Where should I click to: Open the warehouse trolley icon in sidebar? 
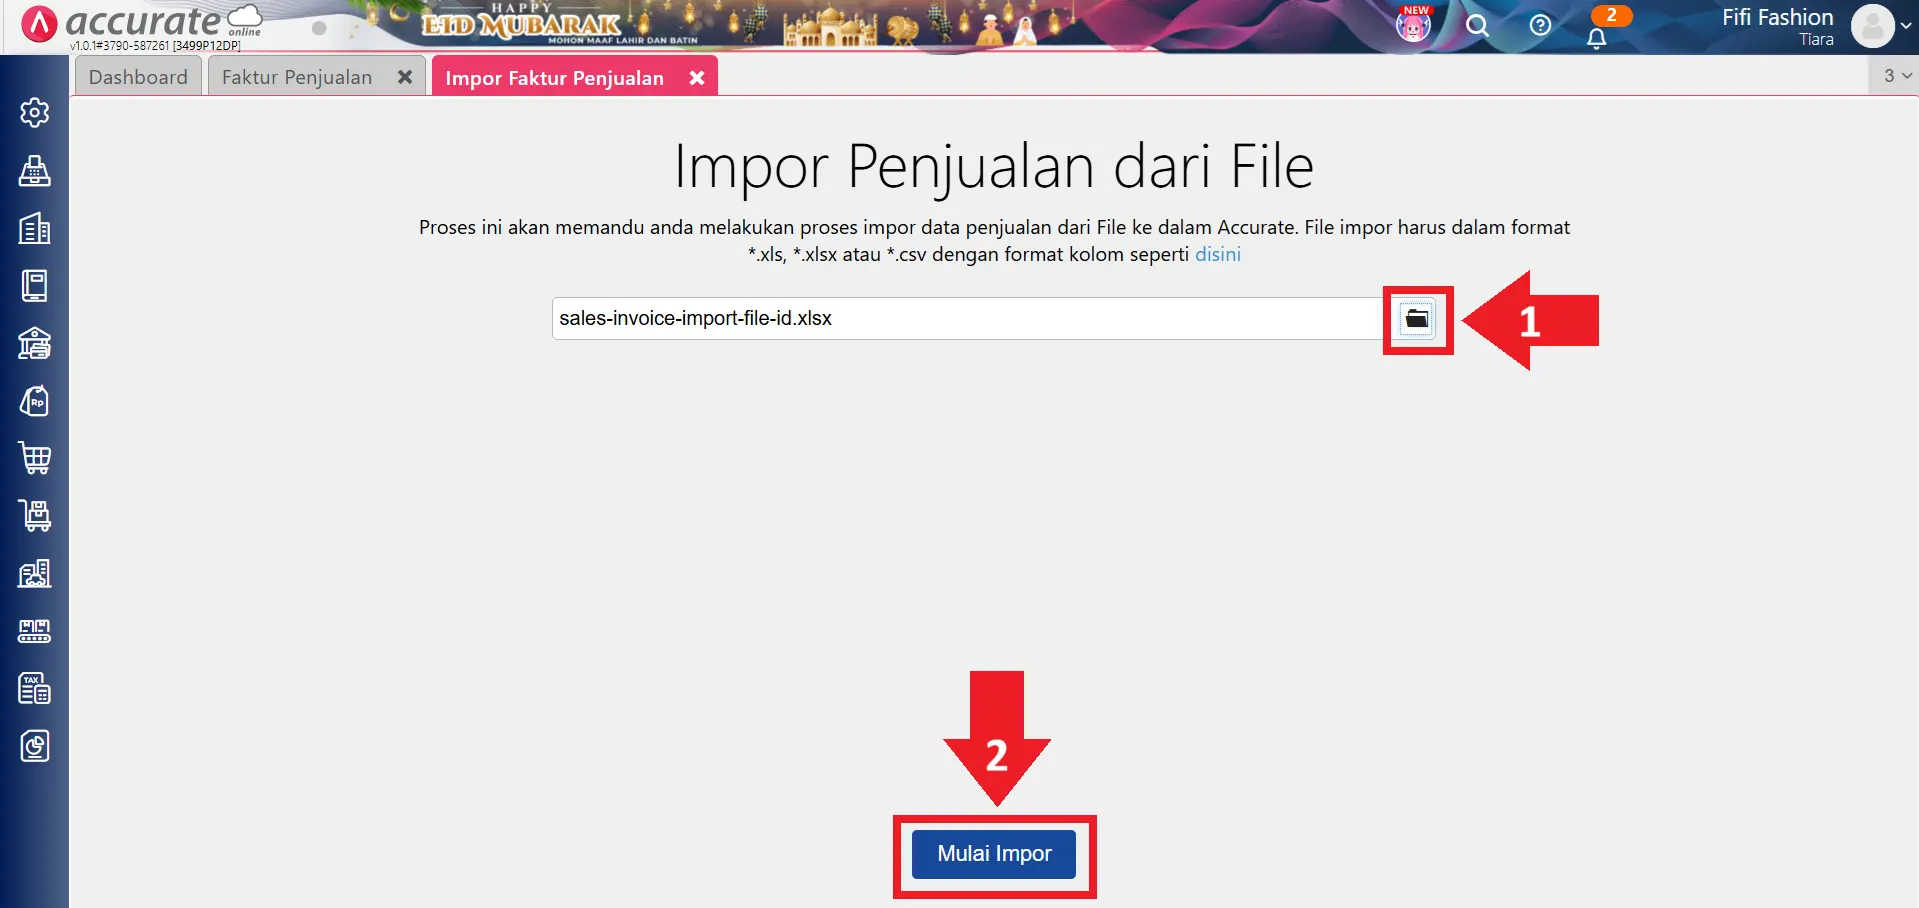[35, 515]
